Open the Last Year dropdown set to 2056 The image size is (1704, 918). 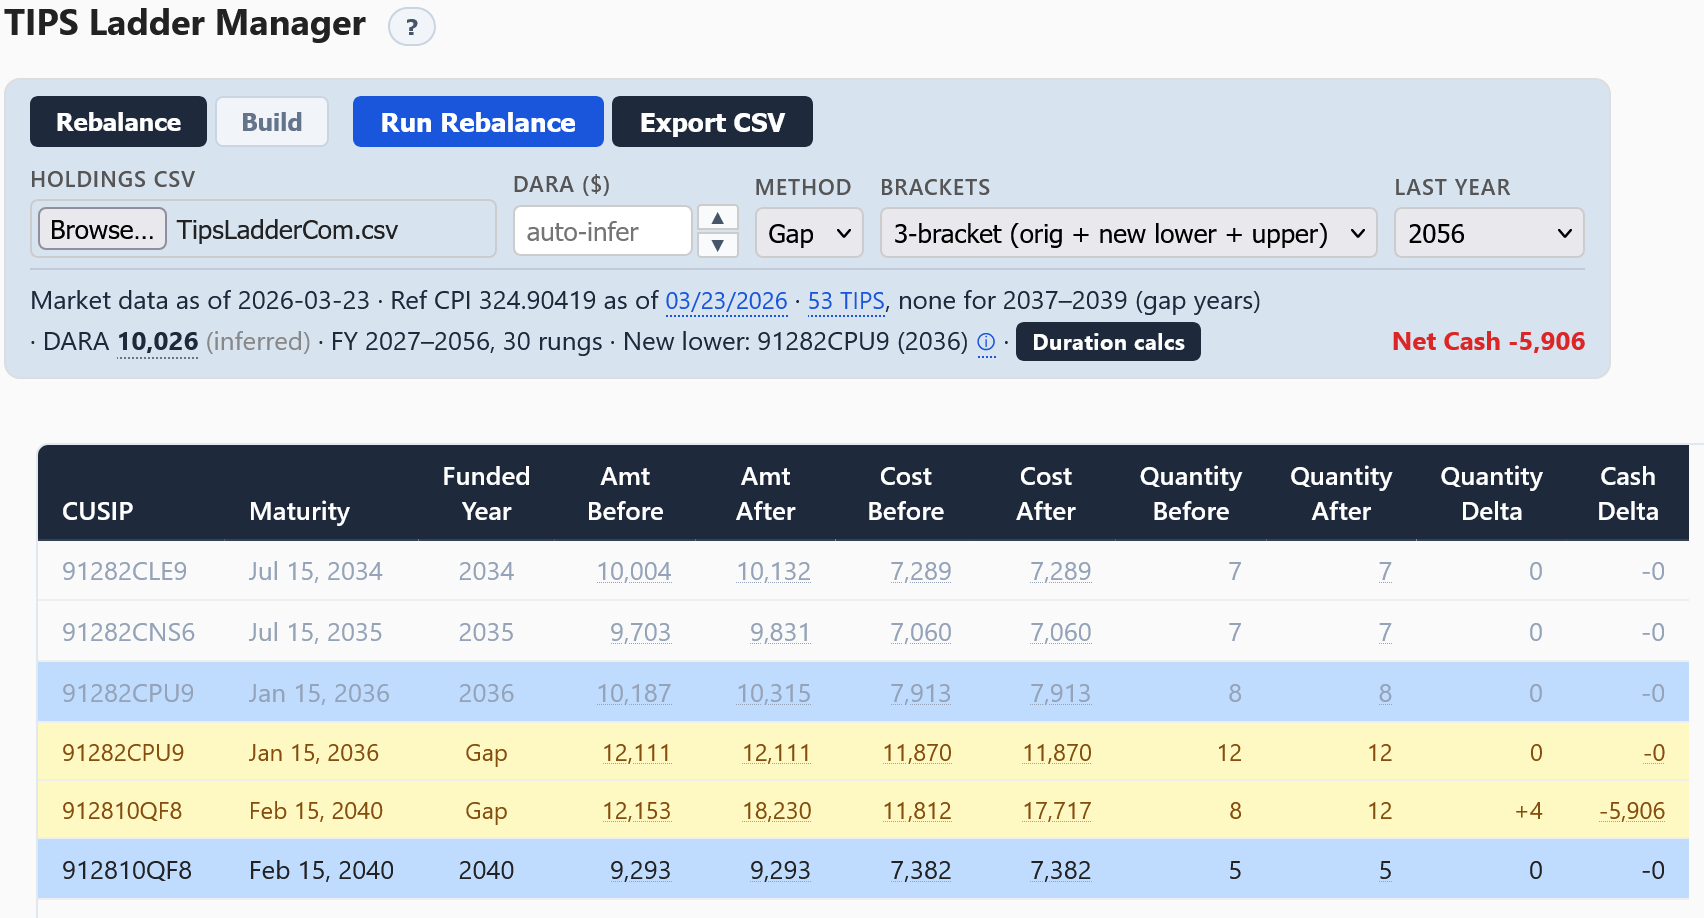point(1488,233)
